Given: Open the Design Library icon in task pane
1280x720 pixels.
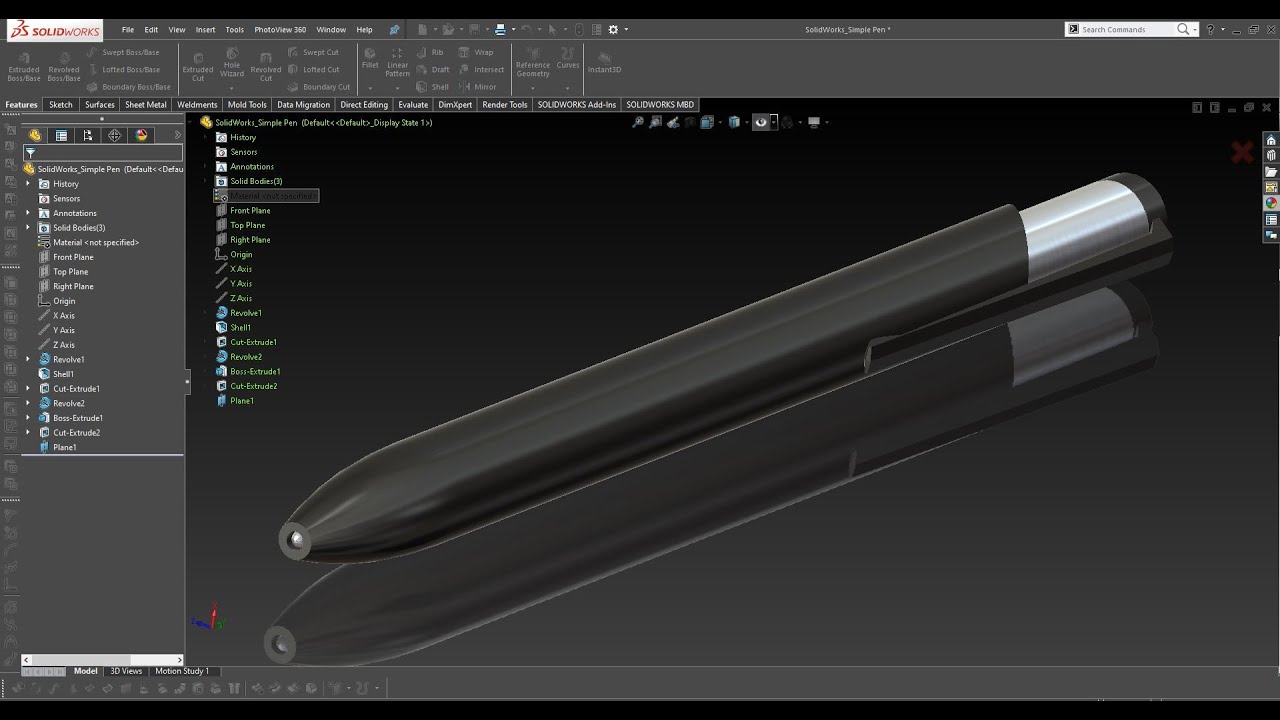Looking at the screenshot, I should point(1271,156).
